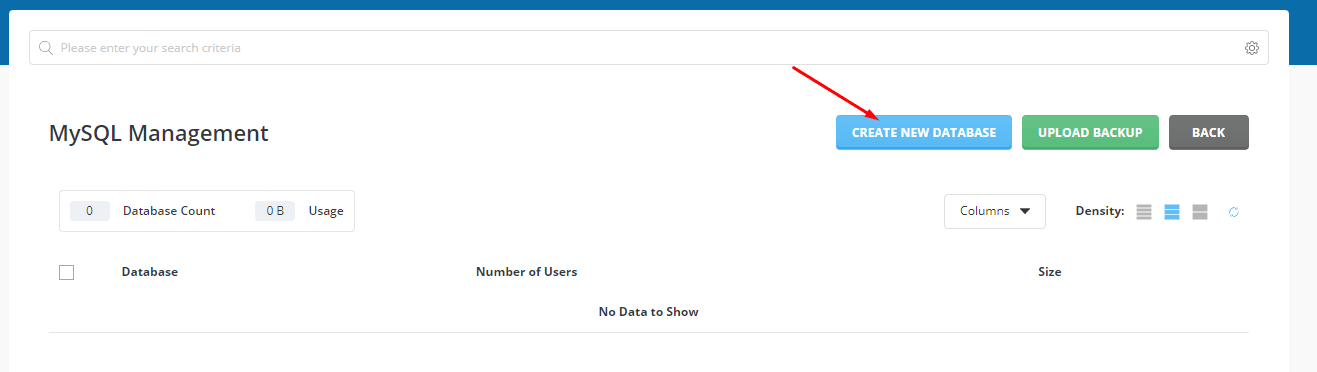Click the MySQL Management heading
Viewport: 1317px width, 372px height.
point(159,133)
